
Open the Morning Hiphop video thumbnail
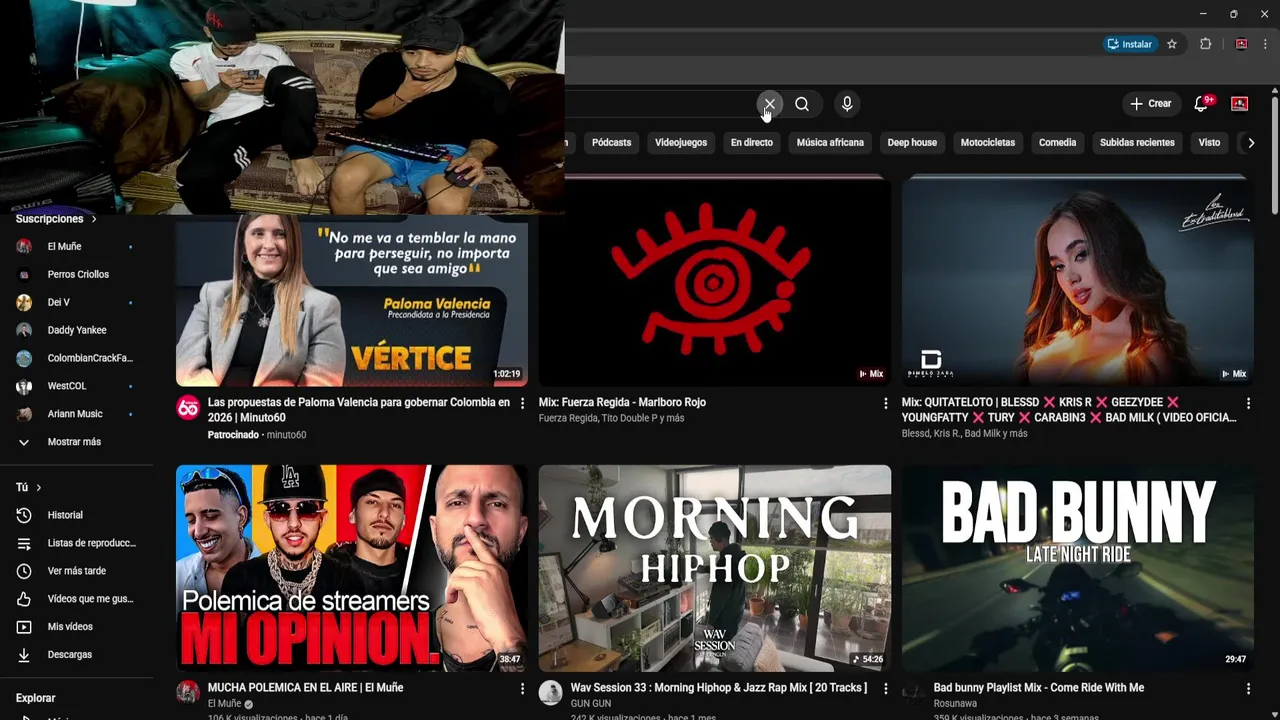pos(715,568)
